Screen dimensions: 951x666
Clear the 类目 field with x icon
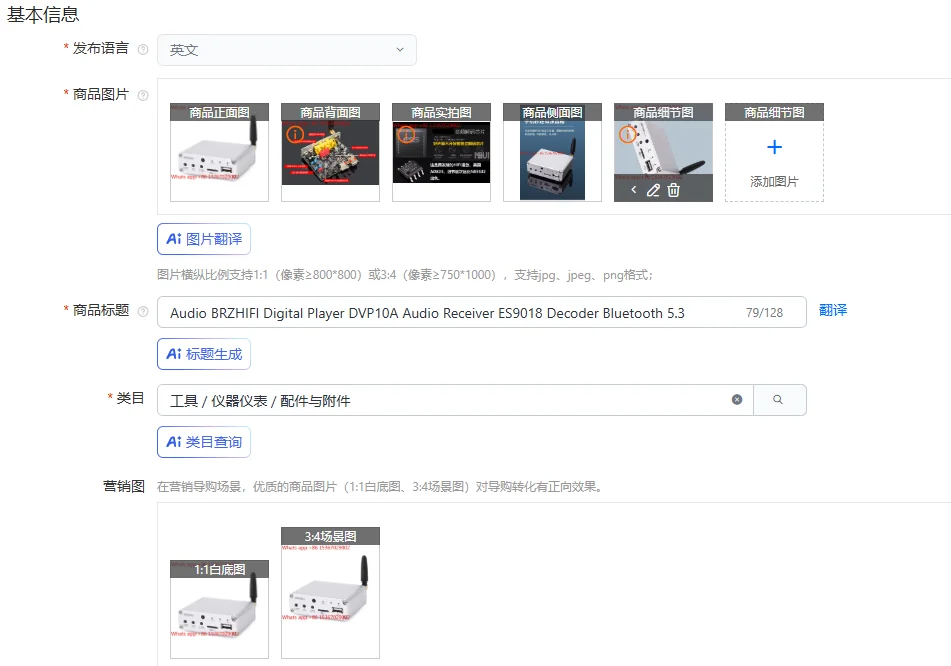click(x=737, y=400)
